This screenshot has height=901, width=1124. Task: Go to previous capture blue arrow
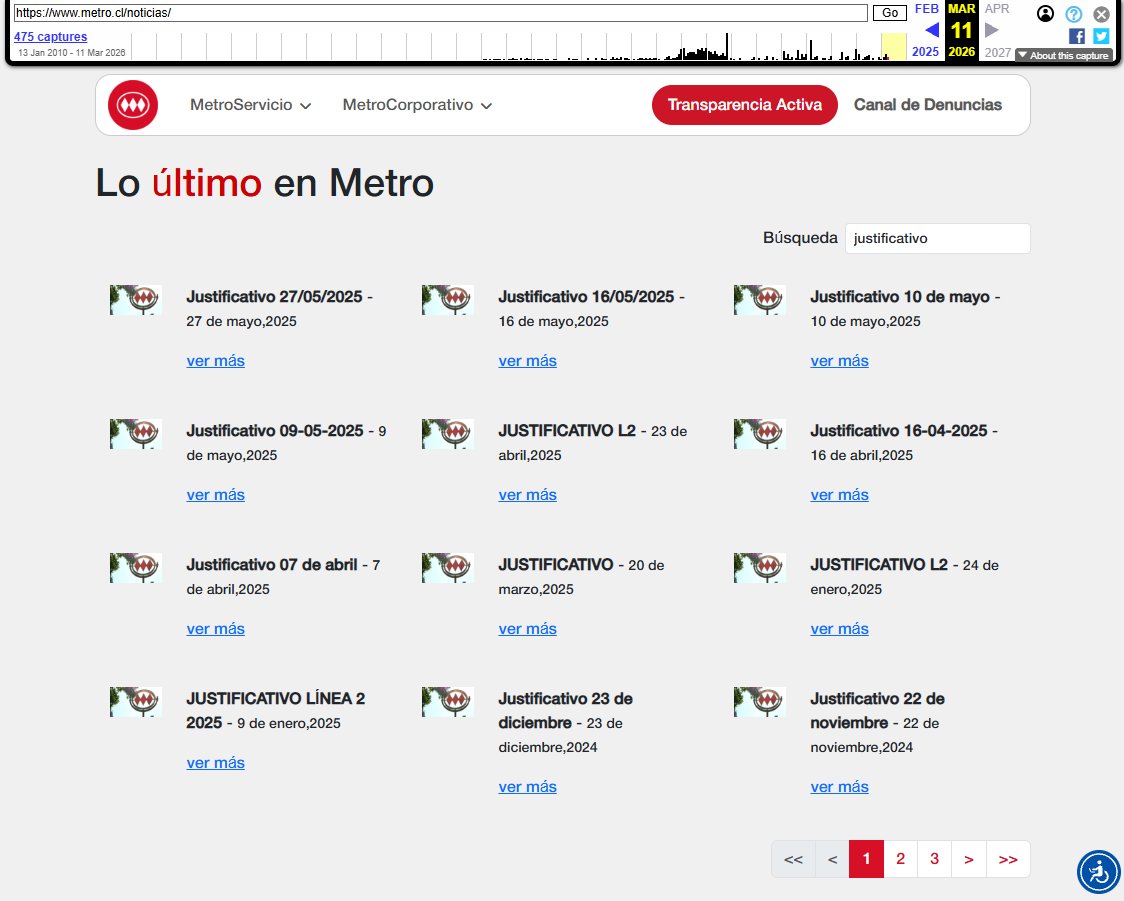point(932,30)
